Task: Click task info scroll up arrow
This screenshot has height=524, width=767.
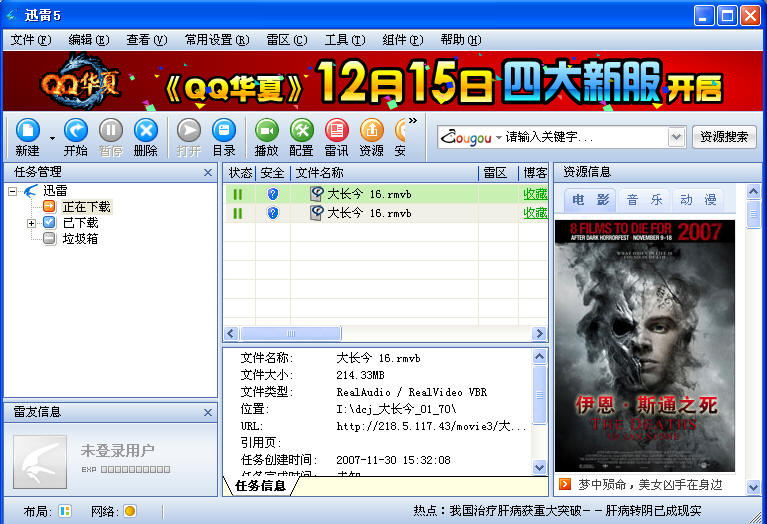Action: 539,356
